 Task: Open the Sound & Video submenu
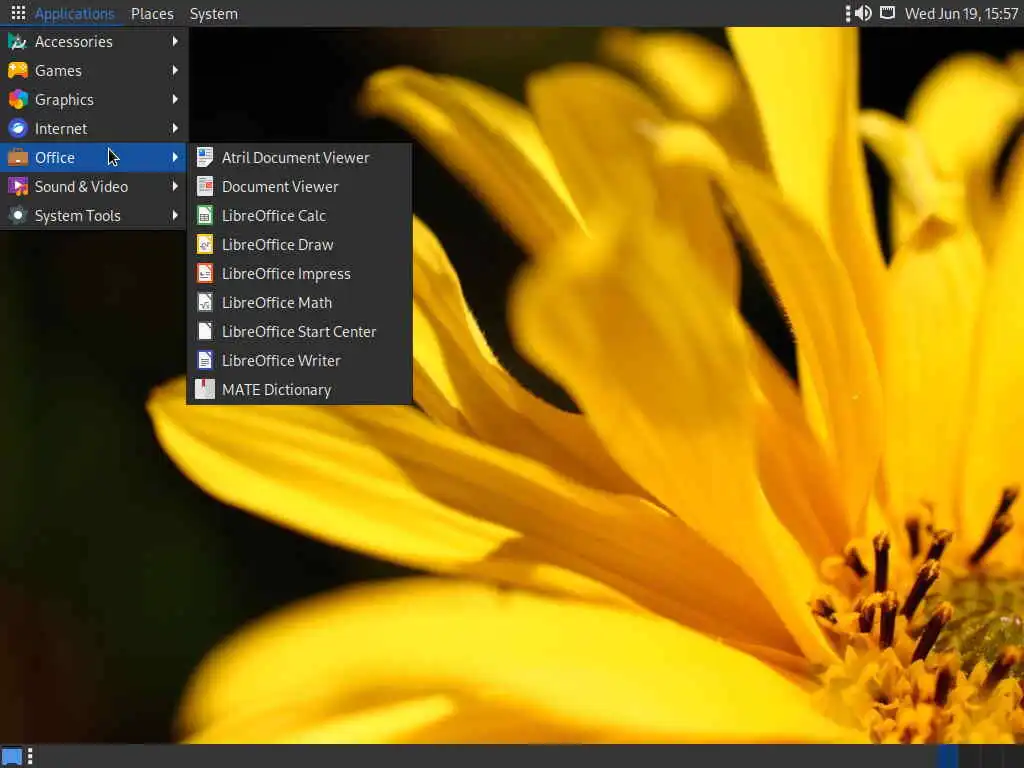pos(94,187)
